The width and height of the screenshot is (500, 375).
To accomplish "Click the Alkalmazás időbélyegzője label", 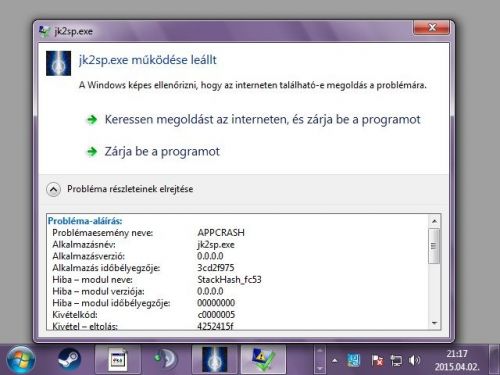I will pyautogui.click(x=106, y=268).
